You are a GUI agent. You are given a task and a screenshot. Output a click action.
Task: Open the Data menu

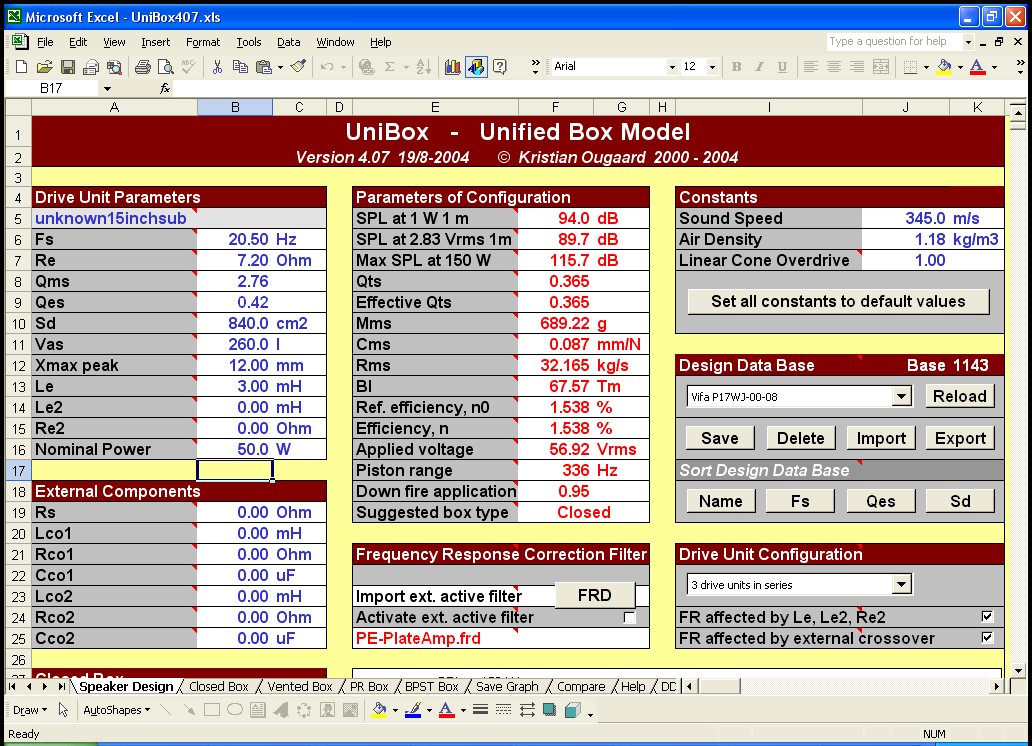(x=288, y=42)
